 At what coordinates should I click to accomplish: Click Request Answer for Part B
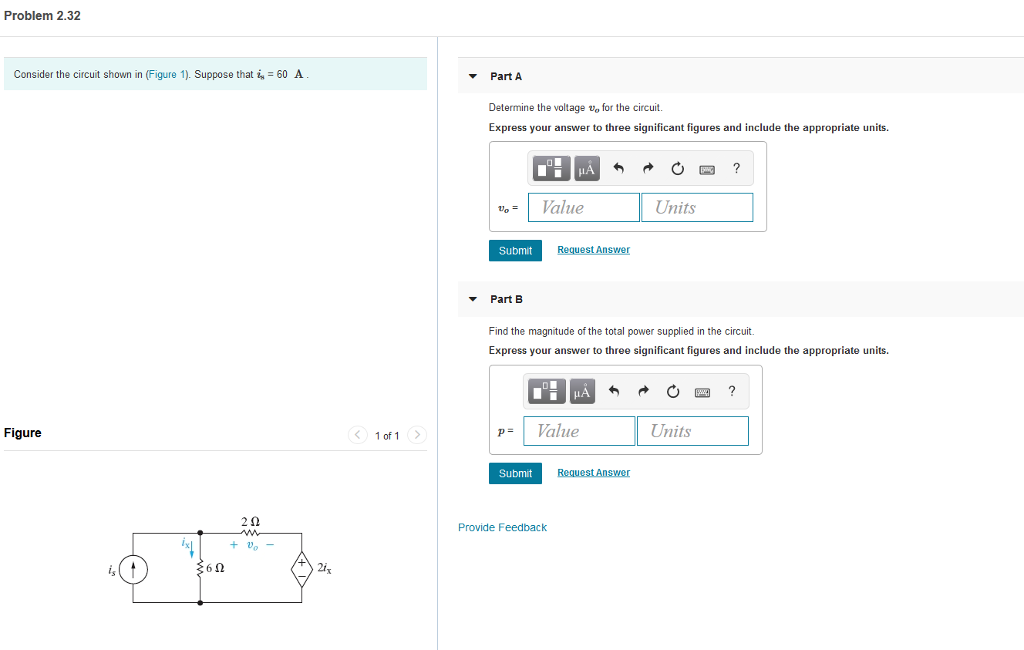(593, 472)
